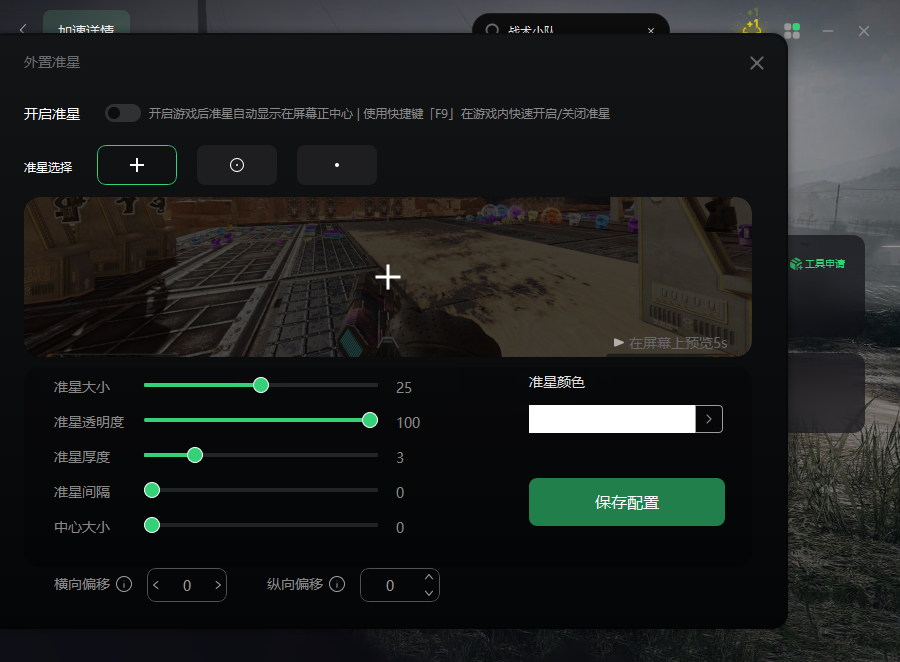Viewport: 900px width, 662px height.
Task: Click the white 准星颜色 swatch
Action: (612, 419)
